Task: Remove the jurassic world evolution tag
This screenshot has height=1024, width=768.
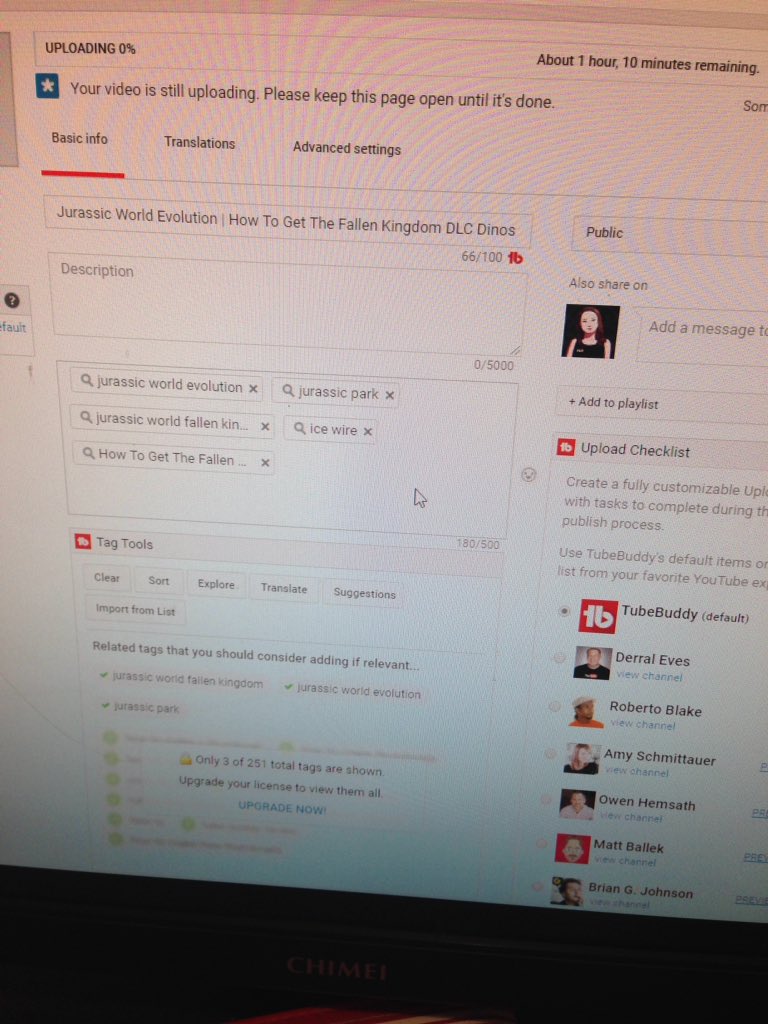Action: click(253, 389)
